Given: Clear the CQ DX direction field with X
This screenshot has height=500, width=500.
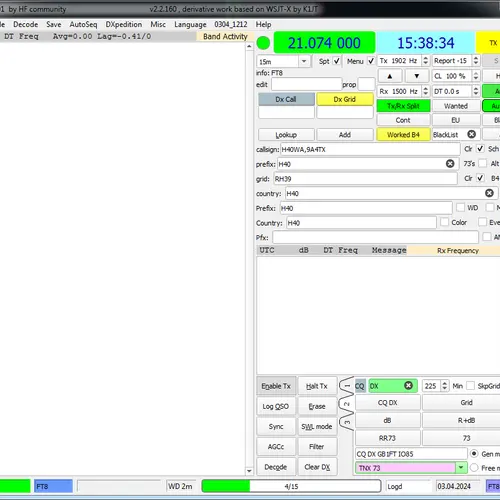Looking at the screenshot, I should (x=408, y=386).
